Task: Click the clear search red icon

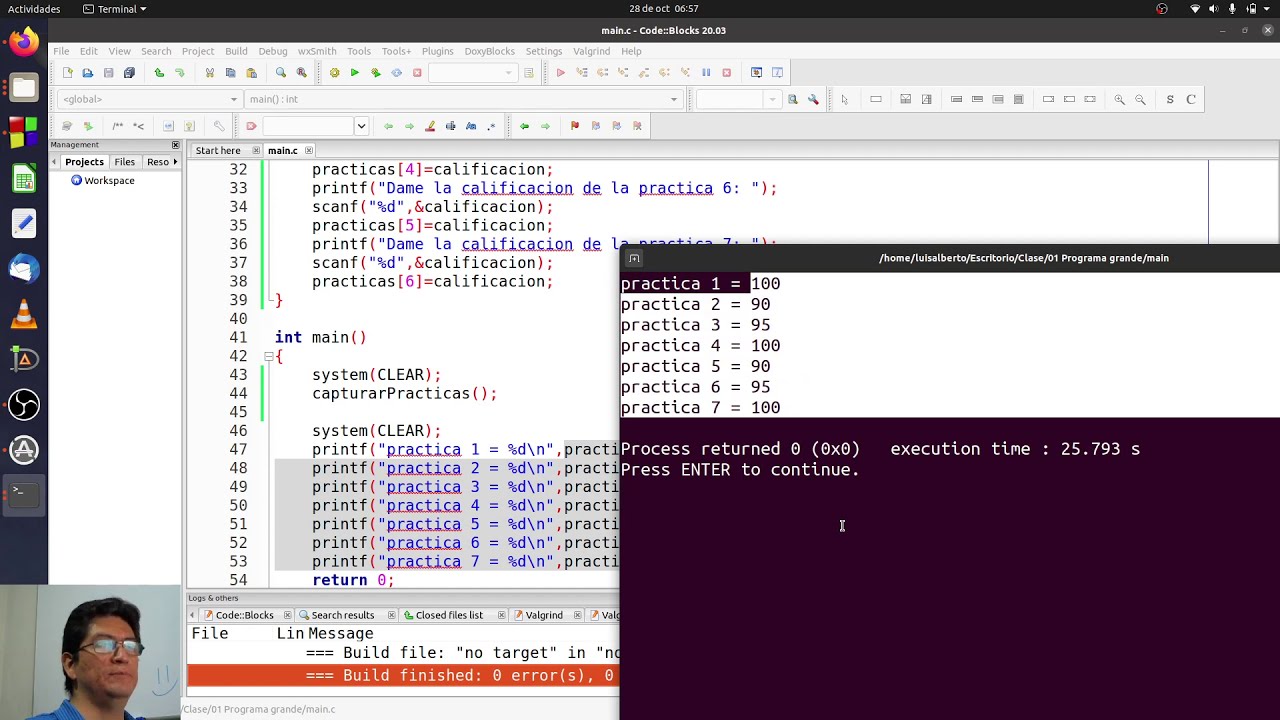Action: point(251,126)
